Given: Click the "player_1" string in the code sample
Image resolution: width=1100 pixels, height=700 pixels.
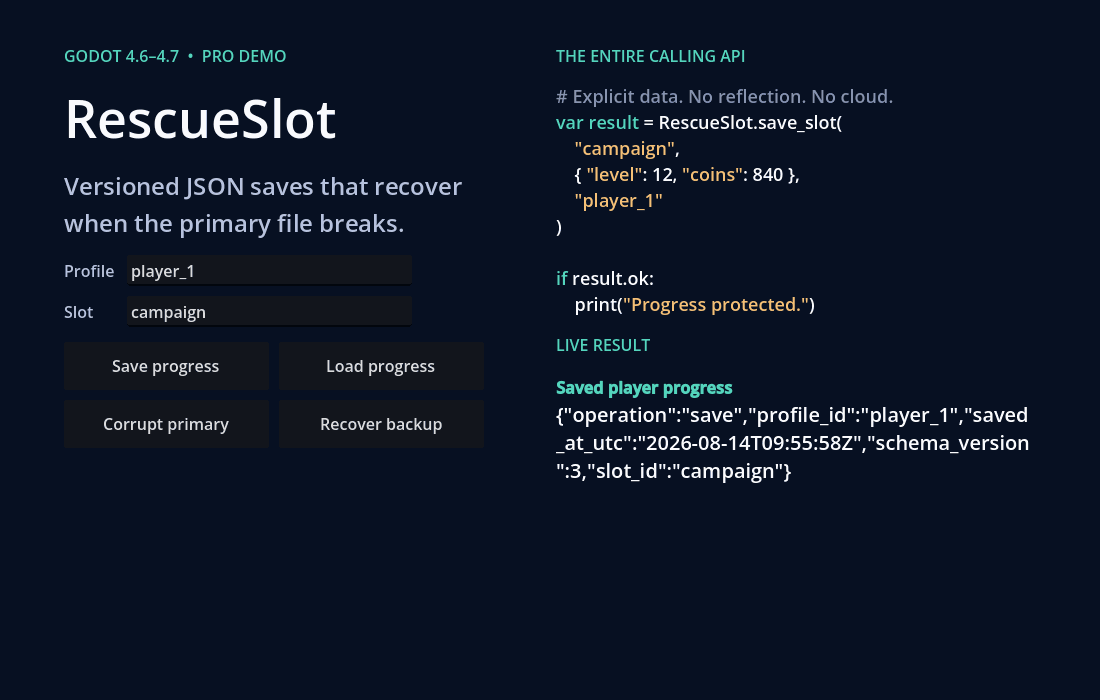Looking at the screenshot, I should 618,201.
